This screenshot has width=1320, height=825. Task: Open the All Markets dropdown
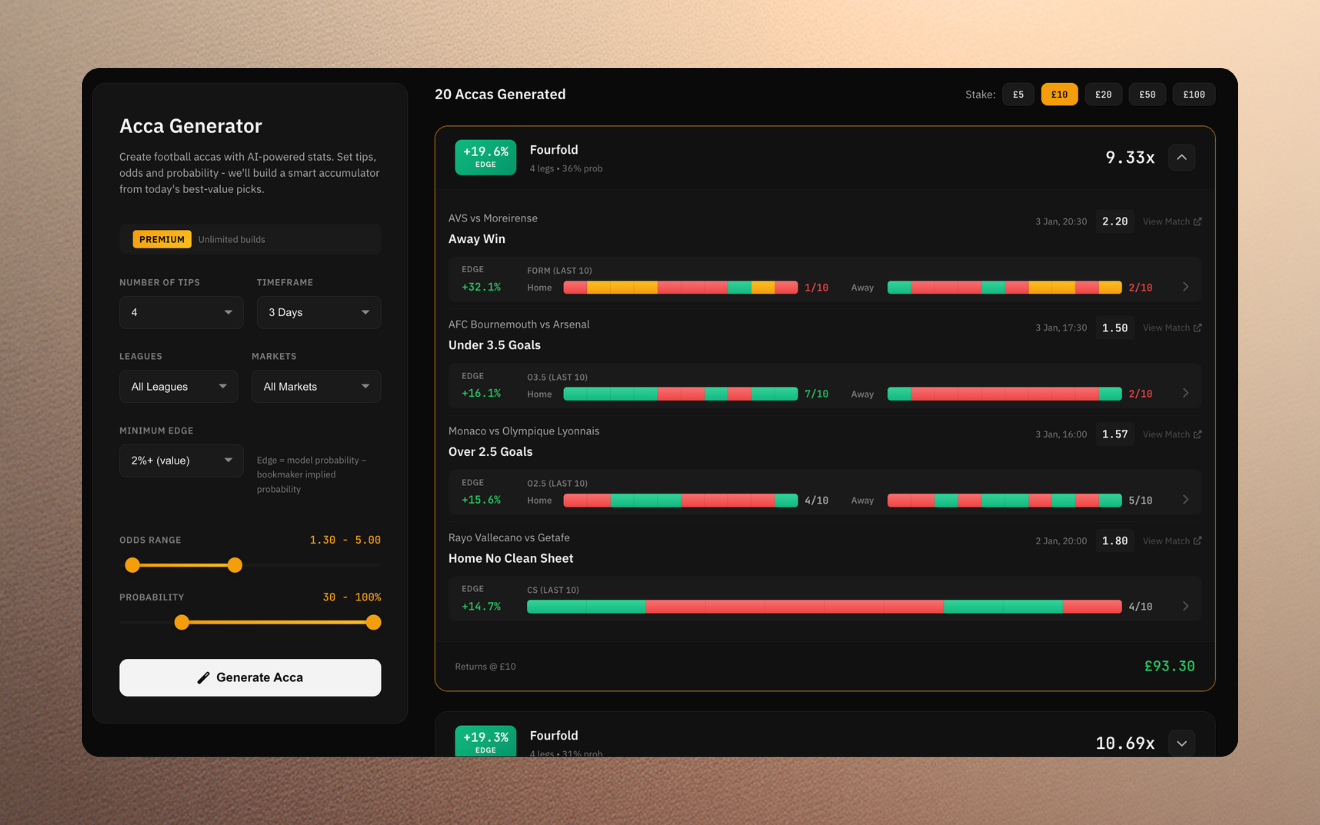click(316, 386)
